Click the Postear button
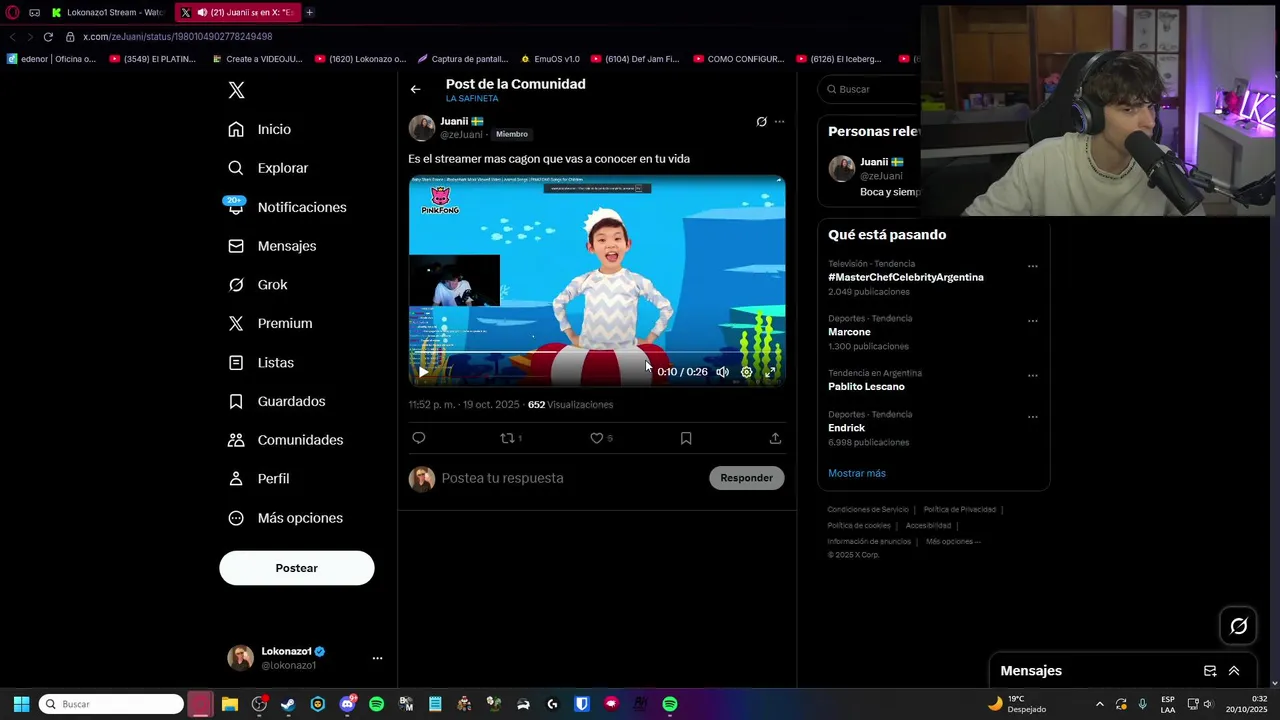The image size is (1280, 720). (x=297, y=568)
